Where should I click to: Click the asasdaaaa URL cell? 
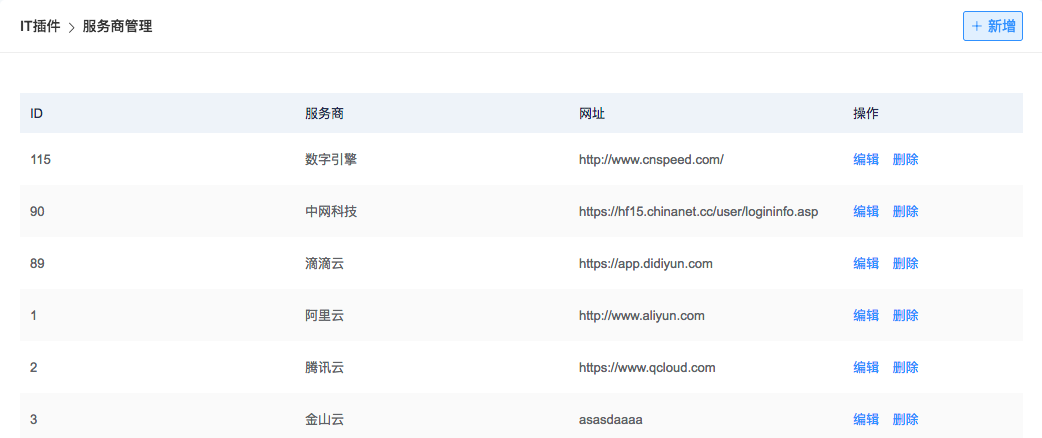pyautogui.click(x=611, y=419)
